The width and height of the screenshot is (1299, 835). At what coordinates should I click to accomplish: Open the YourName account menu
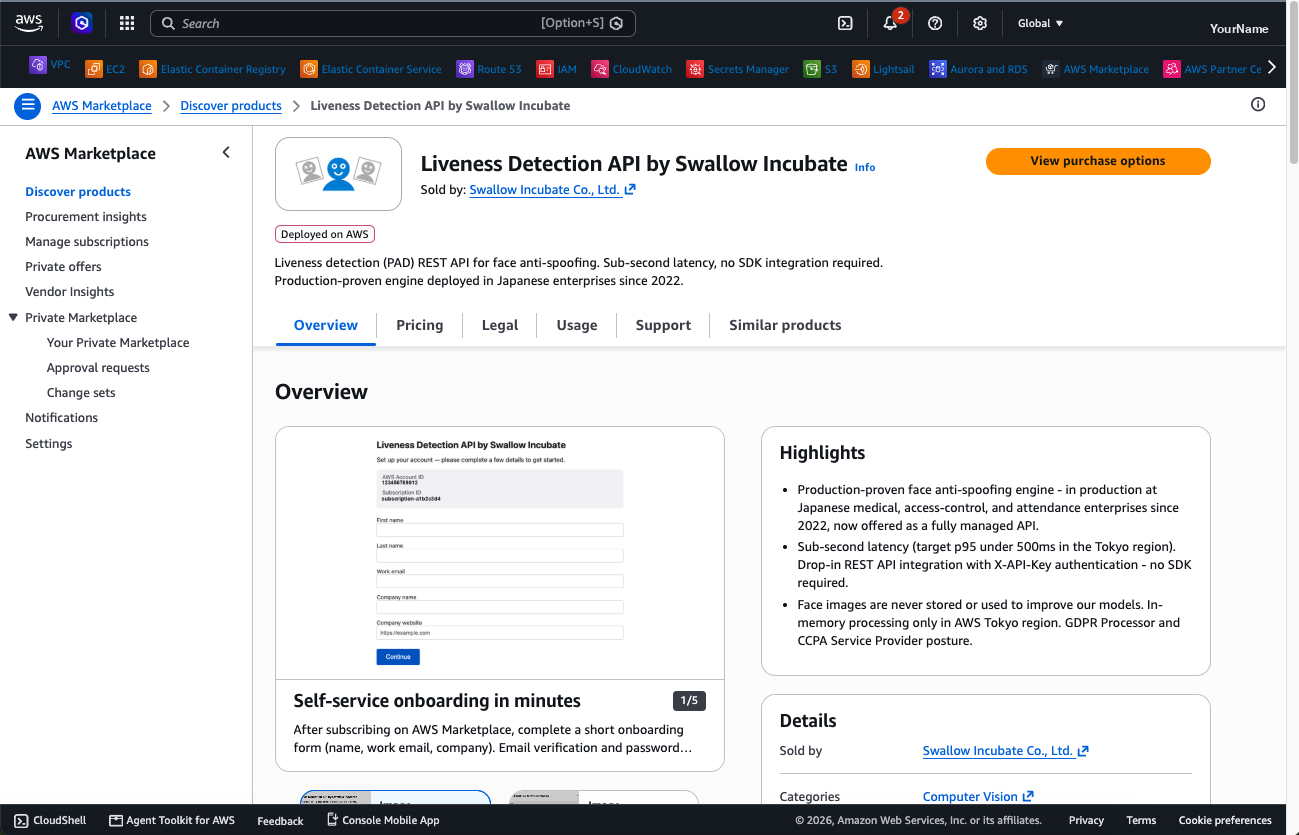(1239, 28)
